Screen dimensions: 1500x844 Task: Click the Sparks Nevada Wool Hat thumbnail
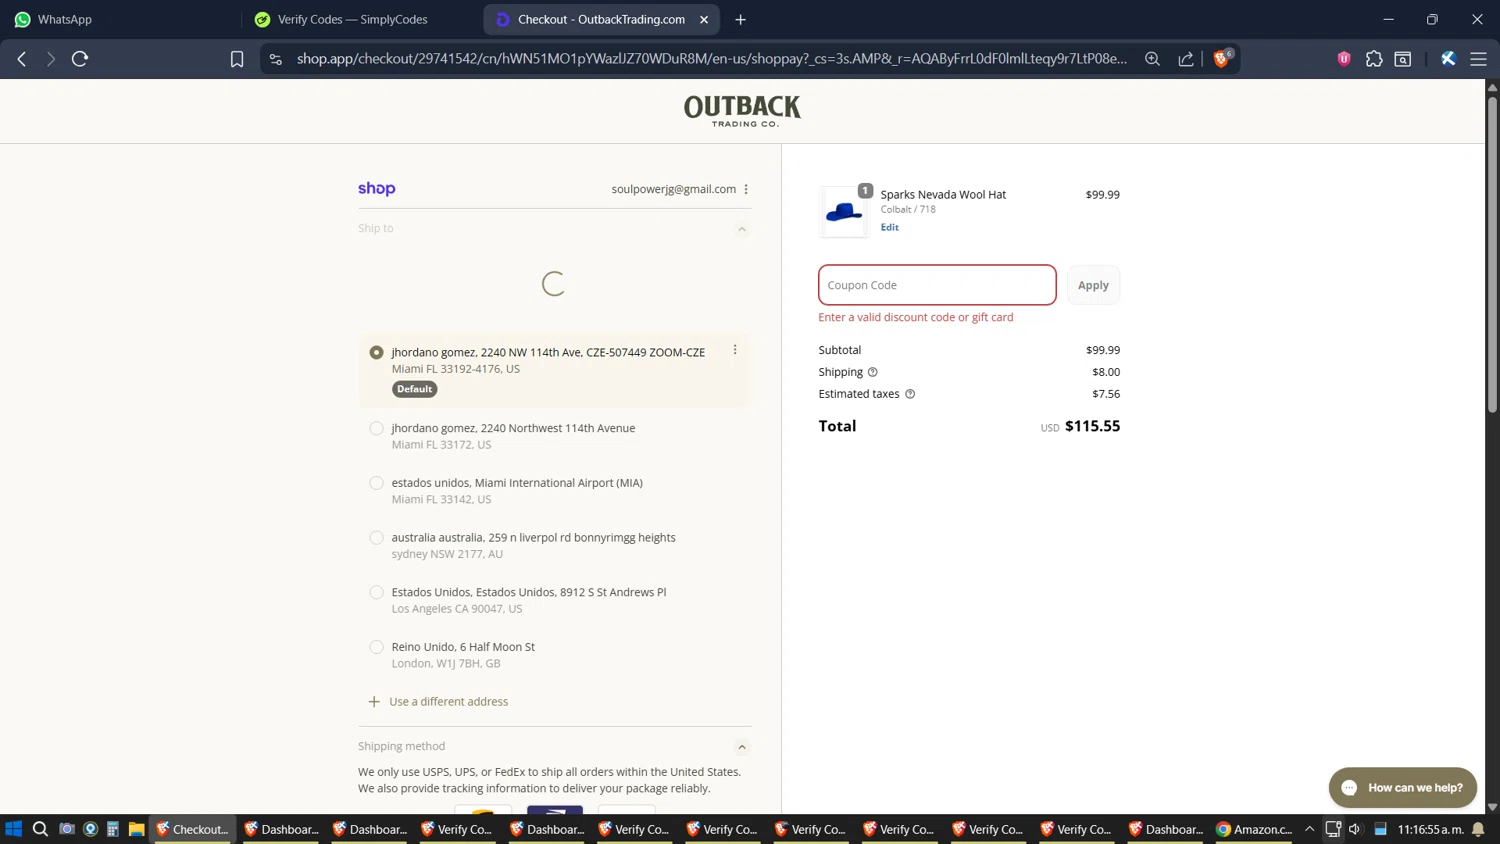[844, 211]
